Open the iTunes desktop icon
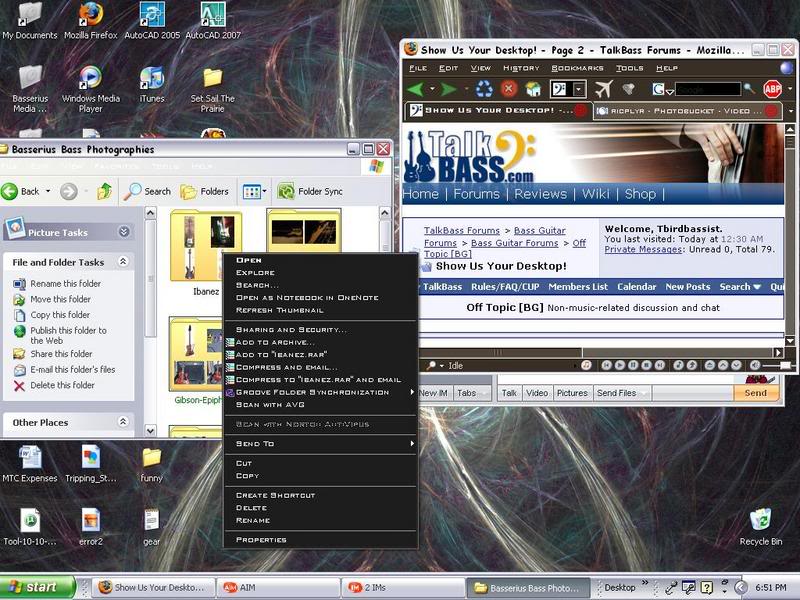 [x=152, y=85]
